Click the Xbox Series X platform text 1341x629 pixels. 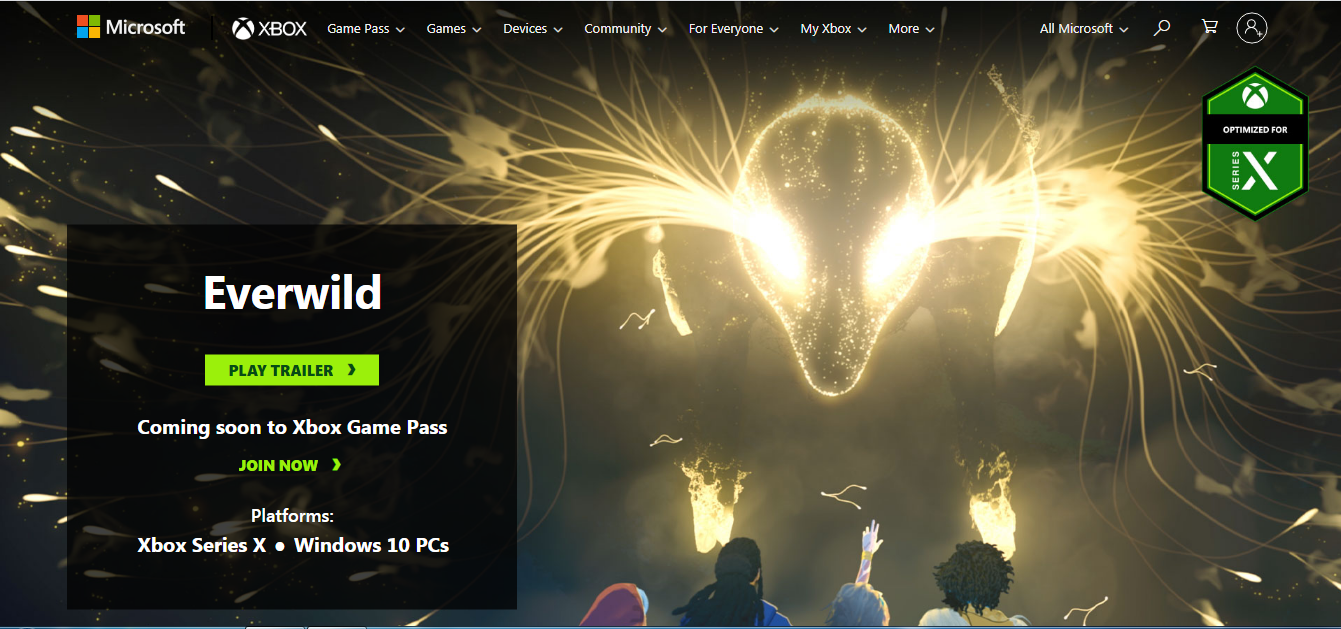201,545
